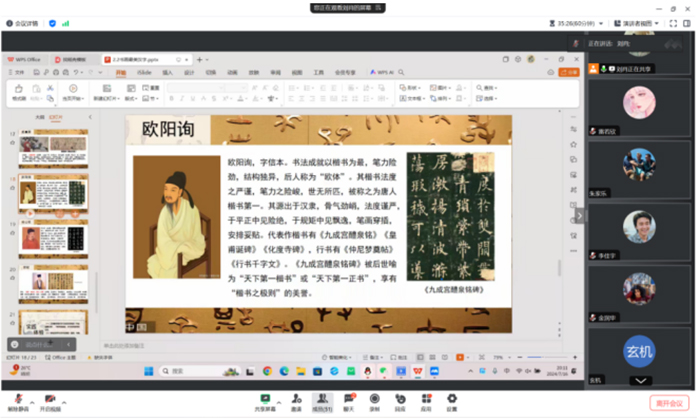The image size is (700, 420).
Task: Switch to the WPS Office home tab
Action: click(25, 59)
